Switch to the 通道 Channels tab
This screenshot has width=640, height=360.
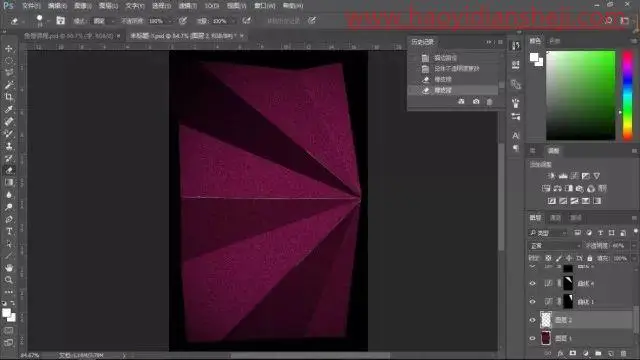(556, 218)
